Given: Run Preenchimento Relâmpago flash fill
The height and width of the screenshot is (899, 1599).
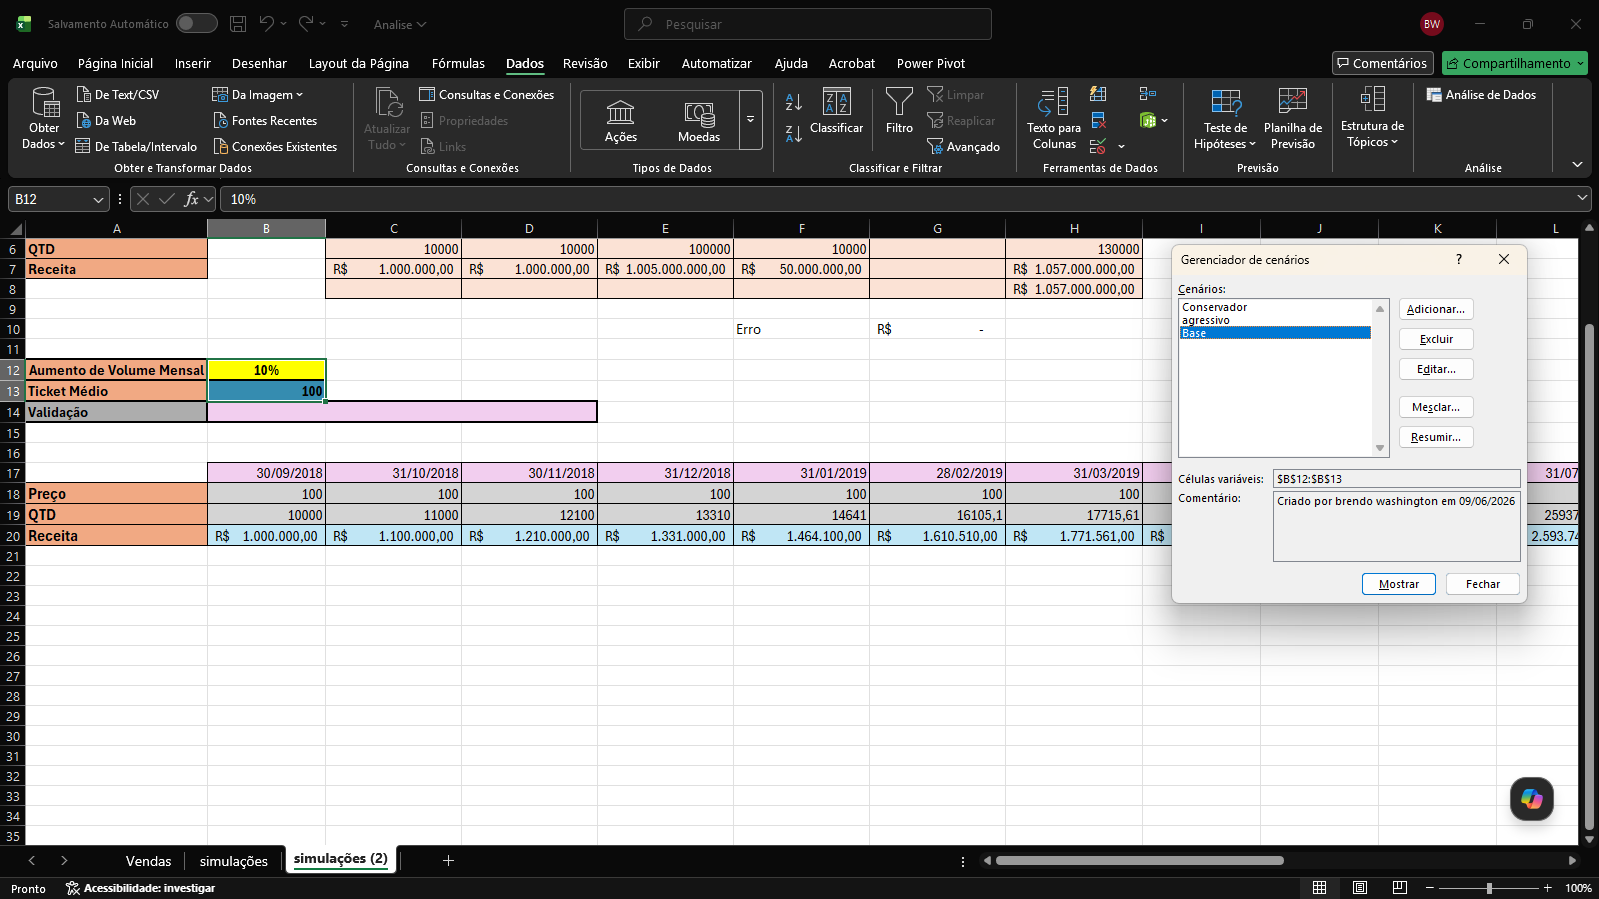Looking at the screenshot, I should coord(1098,94).
